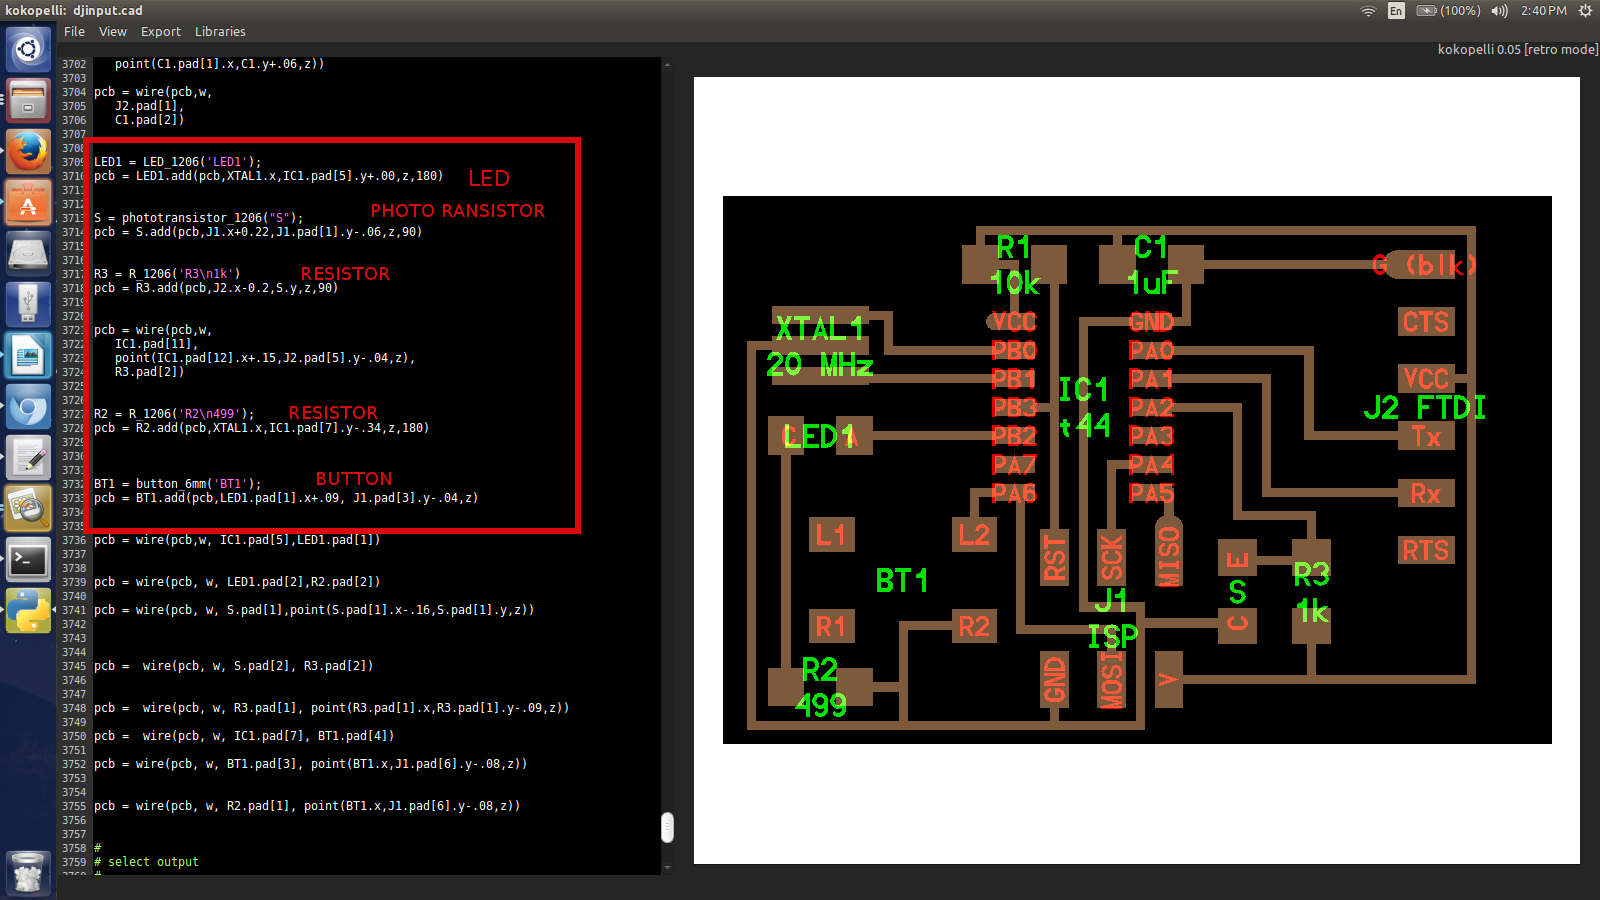1600x900 pixels.
Task: Open the File menu
Action: click(74, 32)
